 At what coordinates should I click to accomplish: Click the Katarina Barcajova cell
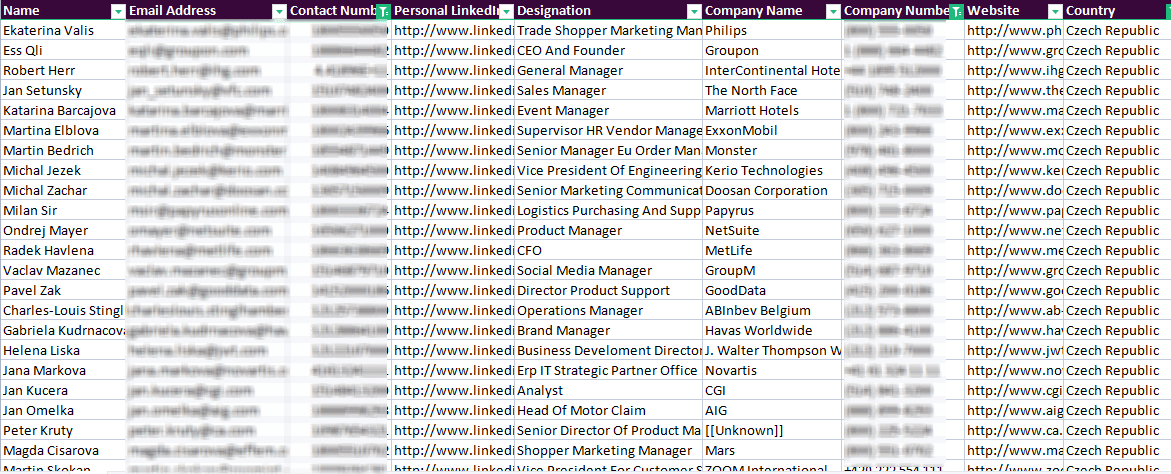[63, 110]
